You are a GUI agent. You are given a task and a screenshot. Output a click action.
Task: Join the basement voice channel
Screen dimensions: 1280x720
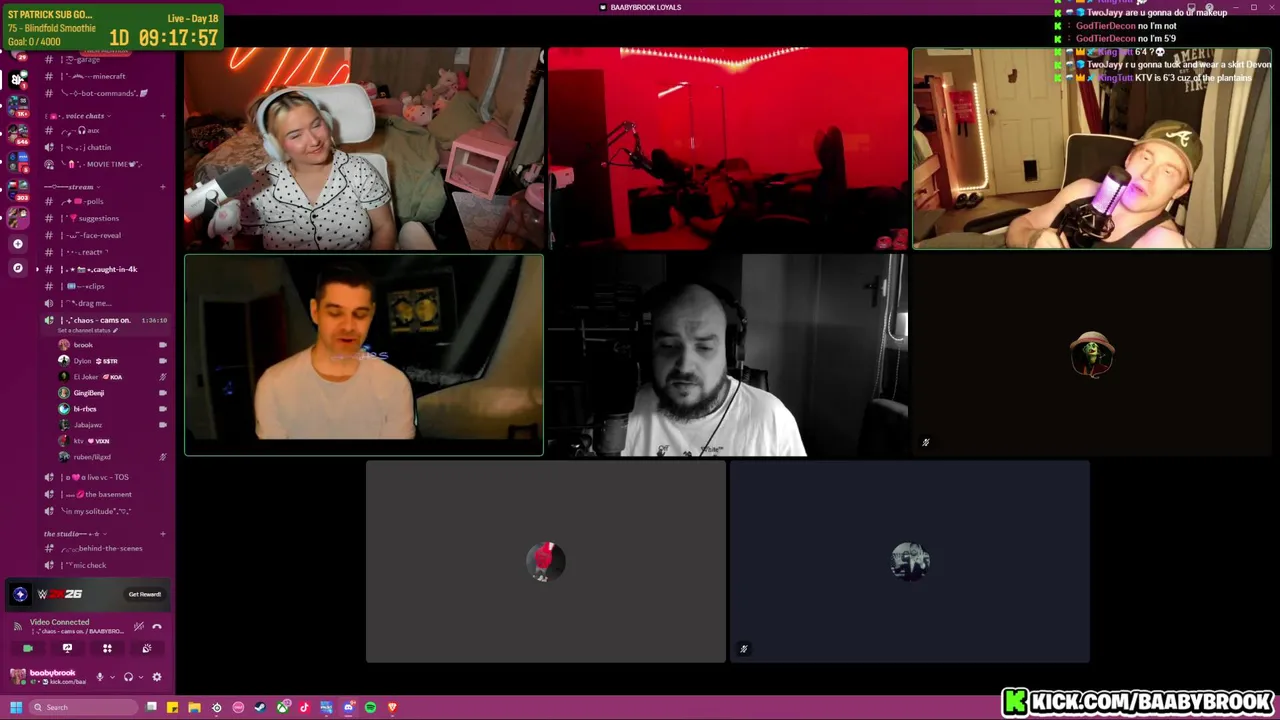[104, 494]
